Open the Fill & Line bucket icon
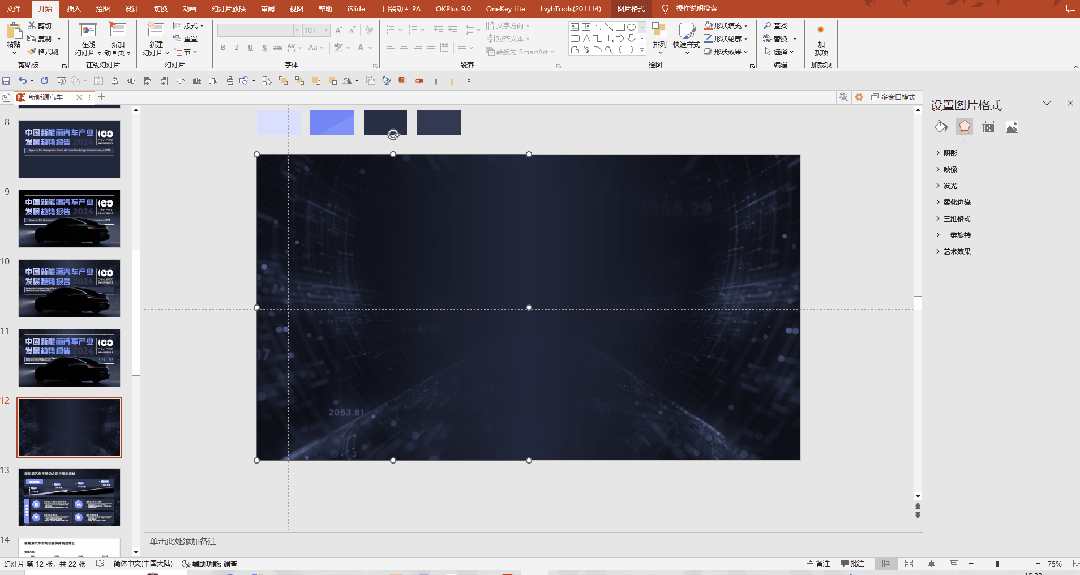This screenshot has height=575, width=1080. 941,127
